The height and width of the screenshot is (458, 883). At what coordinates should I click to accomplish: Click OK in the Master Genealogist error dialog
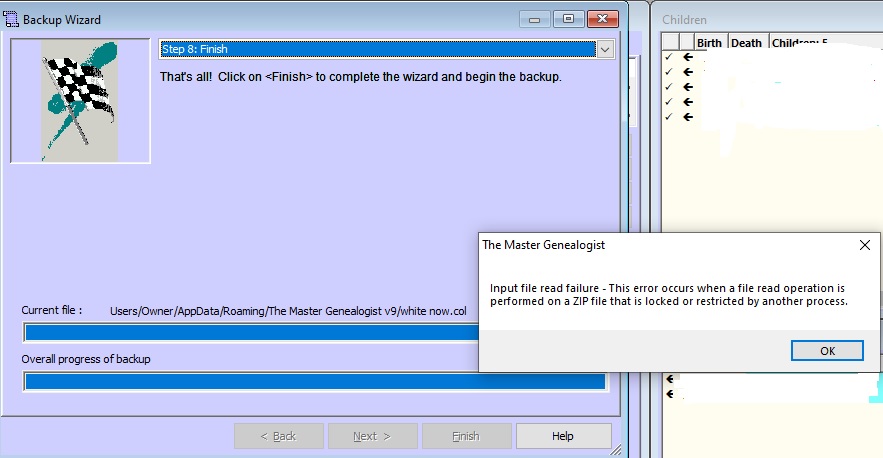[827, 350]
